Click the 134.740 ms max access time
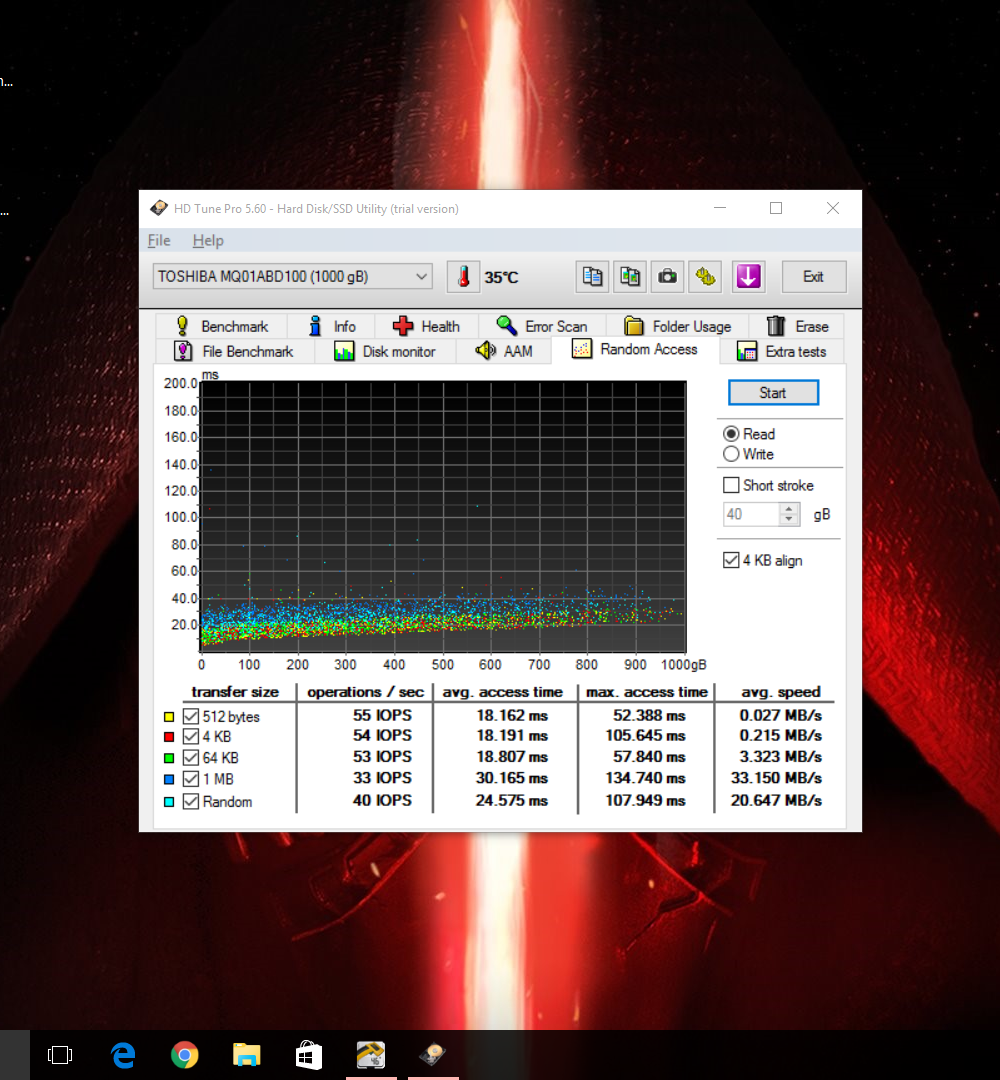This screenshot has height=1080, width=1000. pos(645,778)
